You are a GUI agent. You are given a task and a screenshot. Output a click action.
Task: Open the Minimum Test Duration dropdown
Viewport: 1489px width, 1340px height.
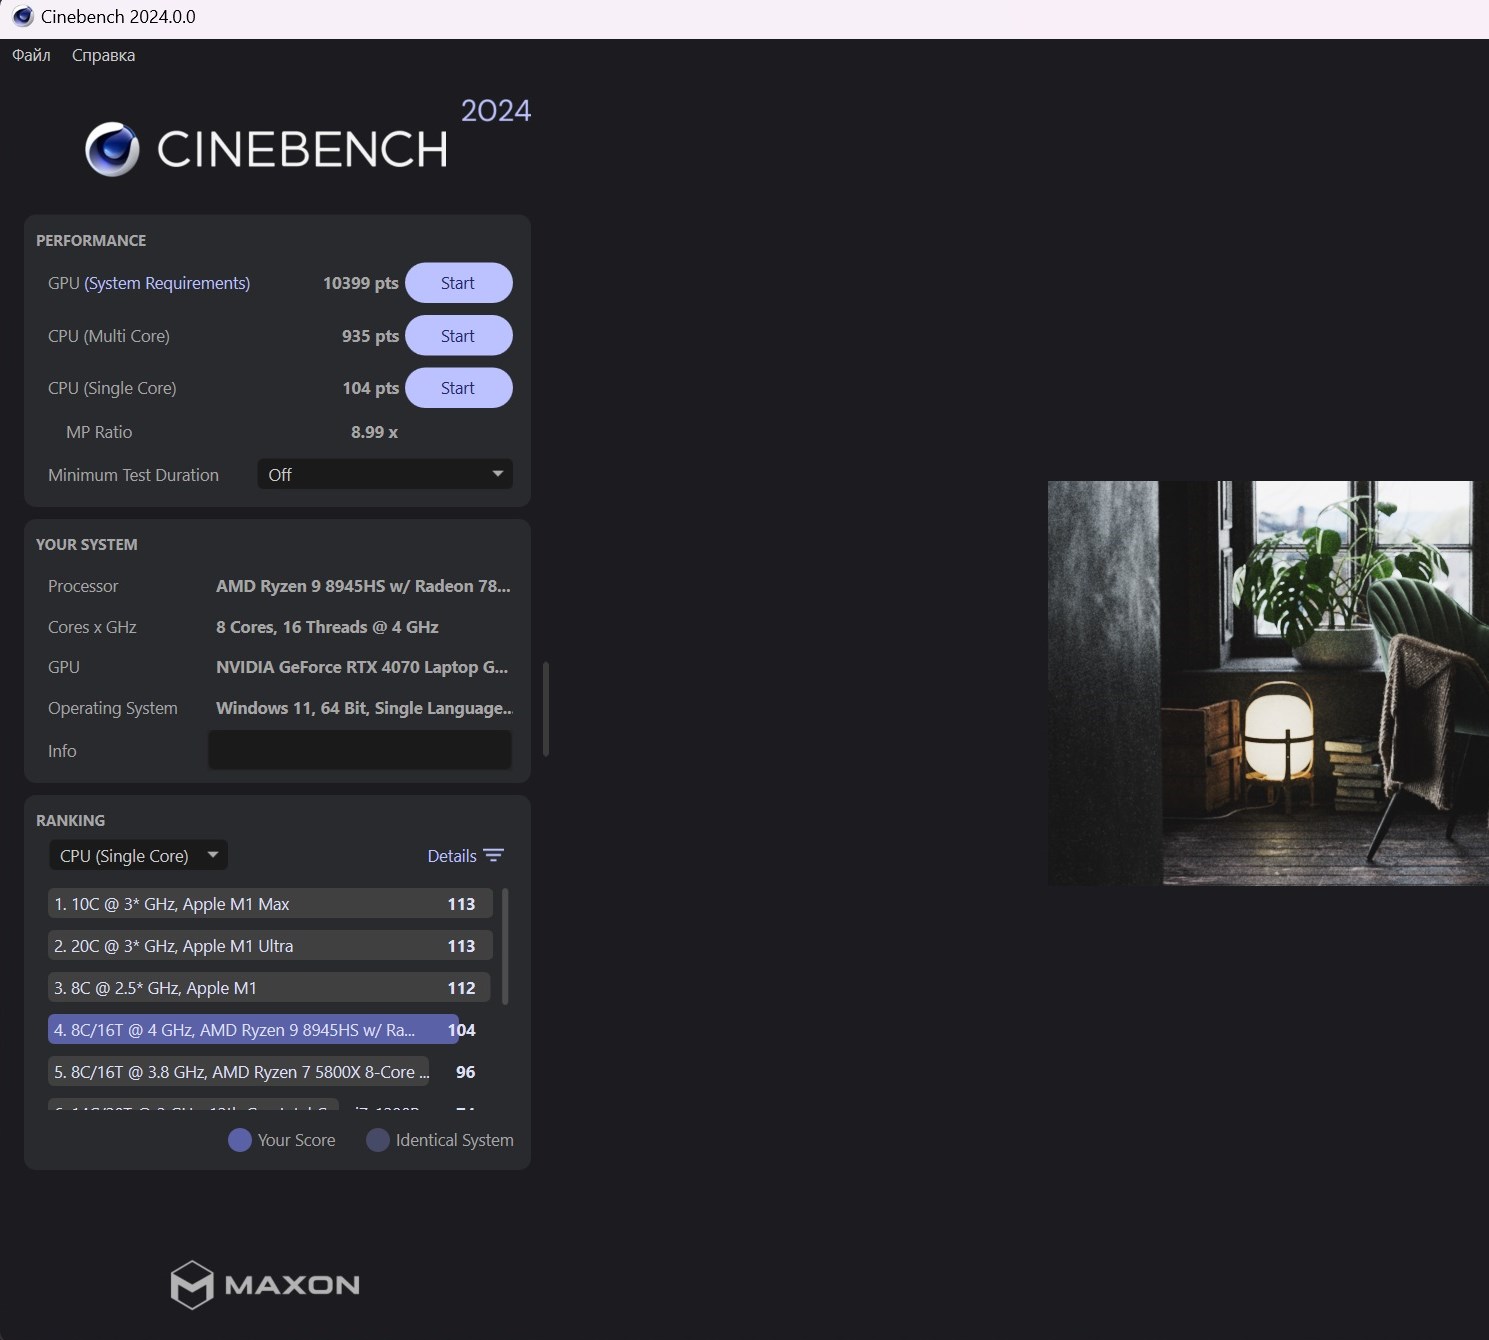tap(385, 474)
